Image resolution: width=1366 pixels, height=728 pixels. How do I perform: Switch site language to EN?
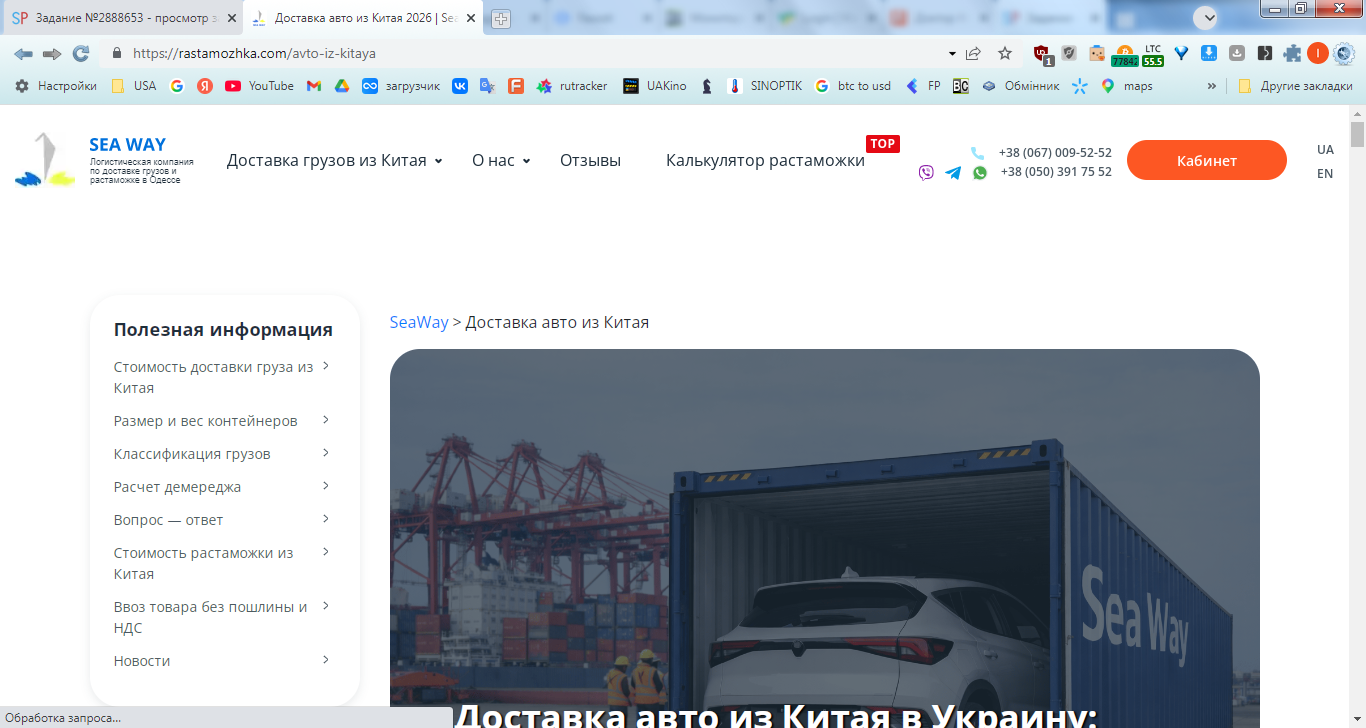click(1325, 174)
